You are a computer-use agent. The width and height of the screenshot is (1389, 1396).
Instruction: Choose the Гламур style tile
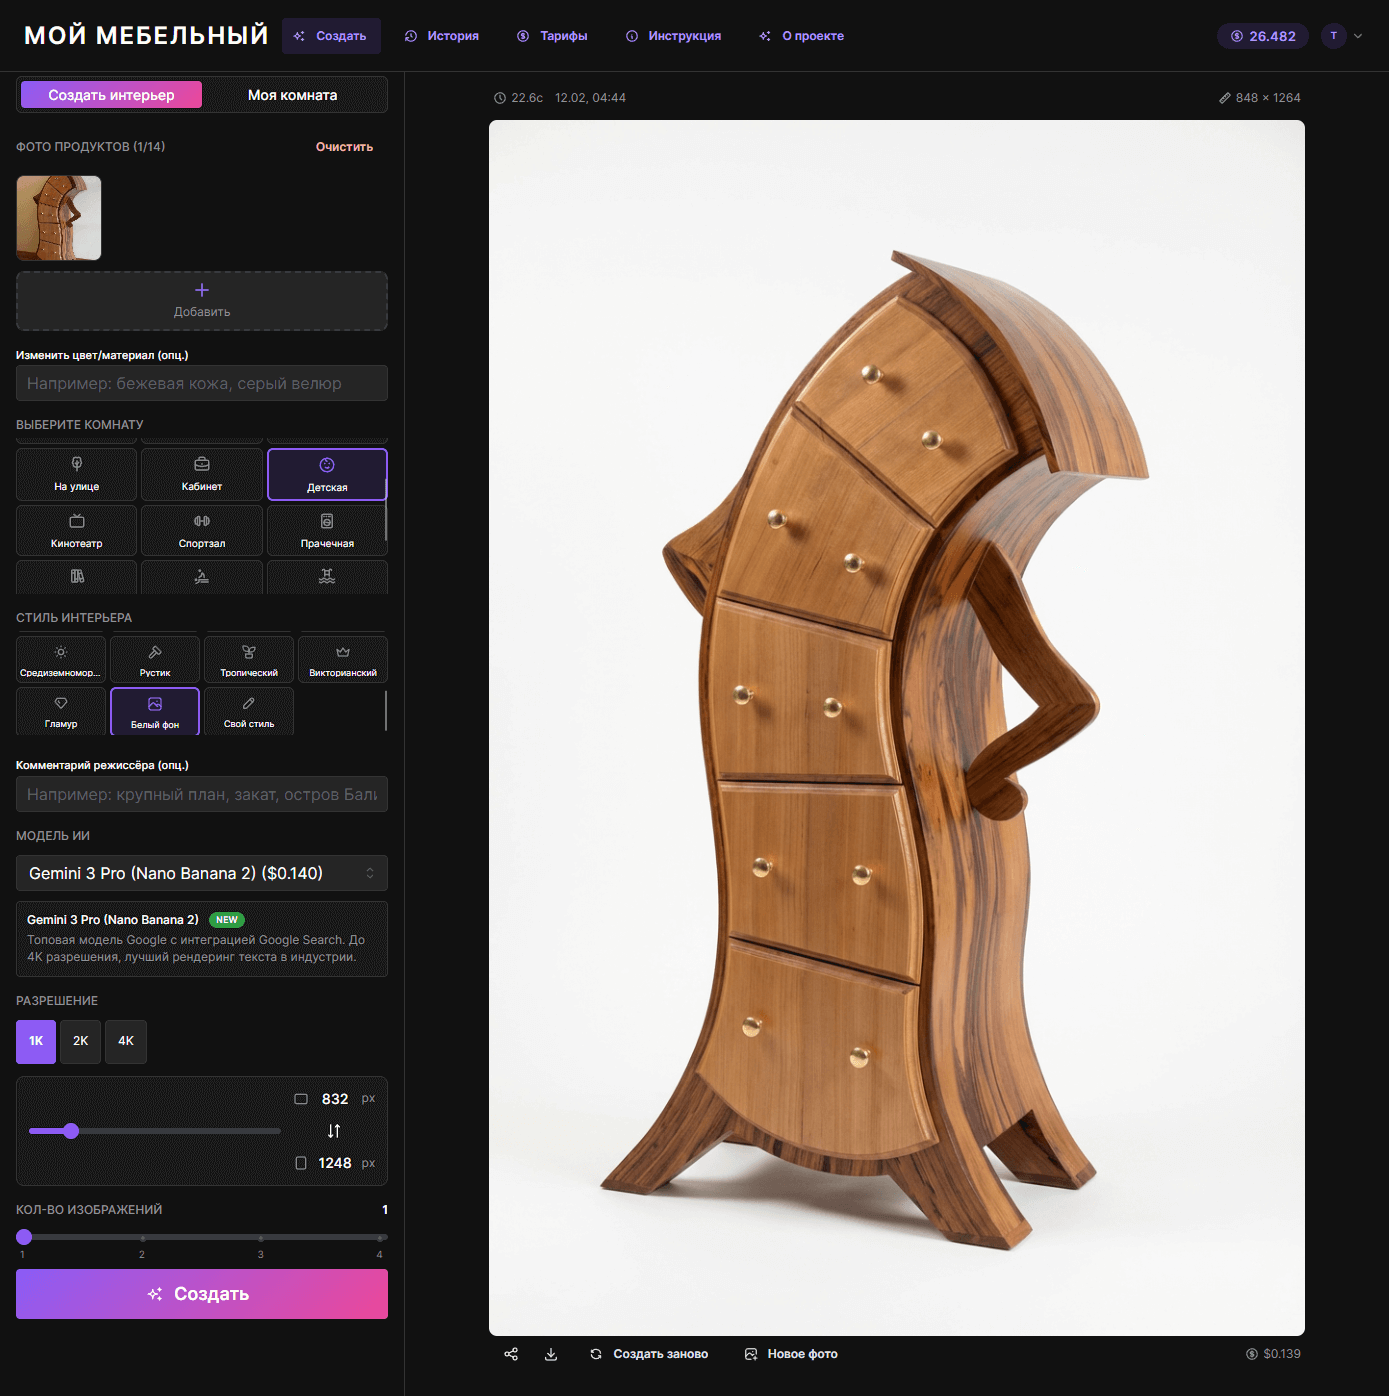[x=61, y=711]
